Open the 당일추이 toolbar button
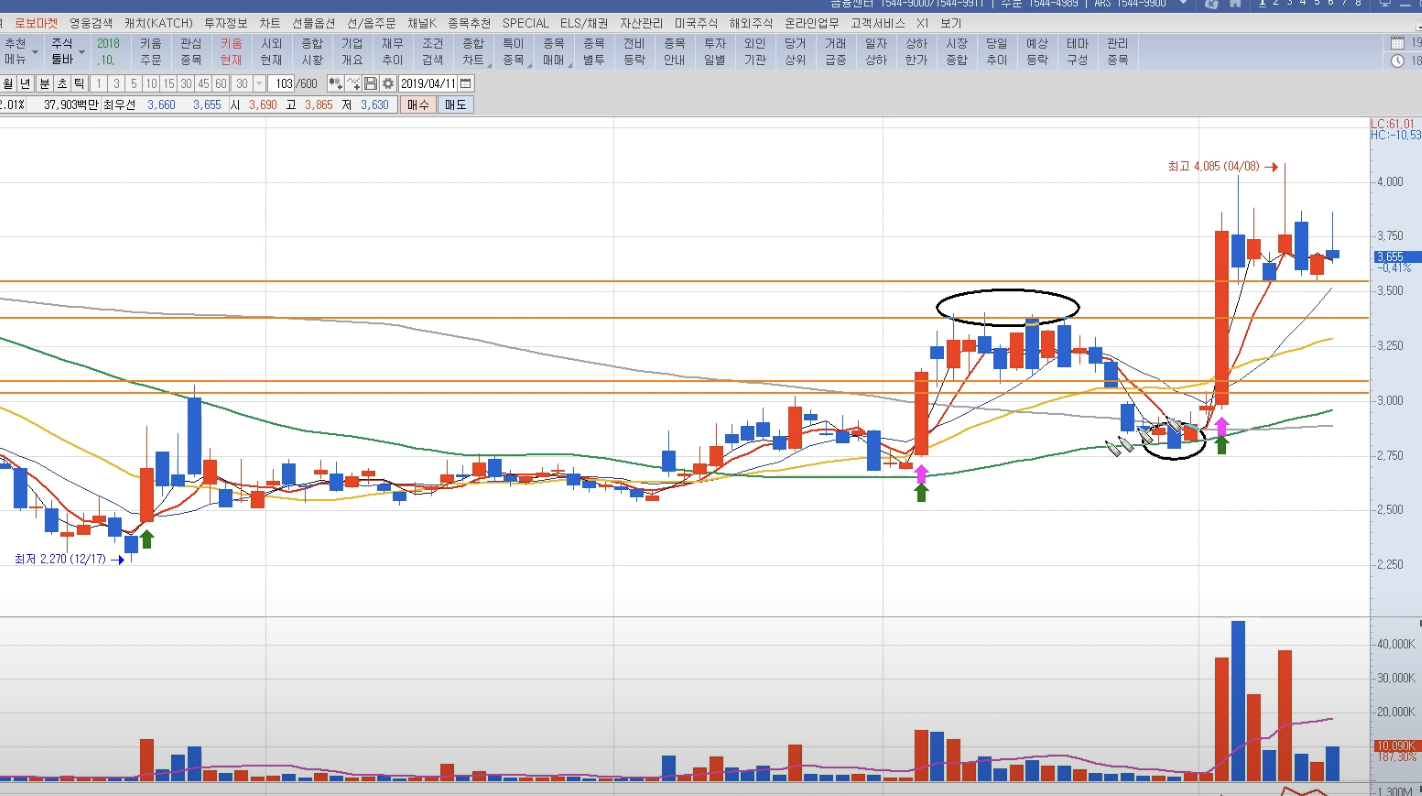This screenshot has height=796, width=1422. pyautogui.click(x=996, y=52)
